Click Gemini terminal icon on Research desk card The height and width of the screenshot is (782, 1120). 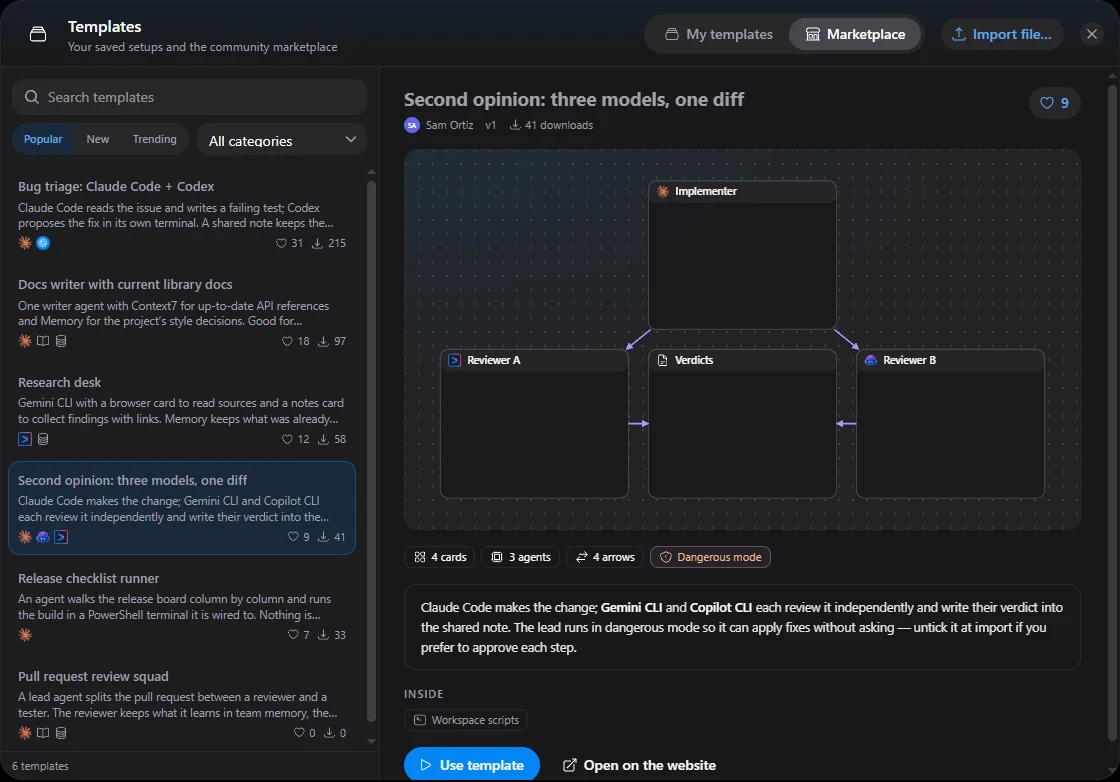pos(25,439)
